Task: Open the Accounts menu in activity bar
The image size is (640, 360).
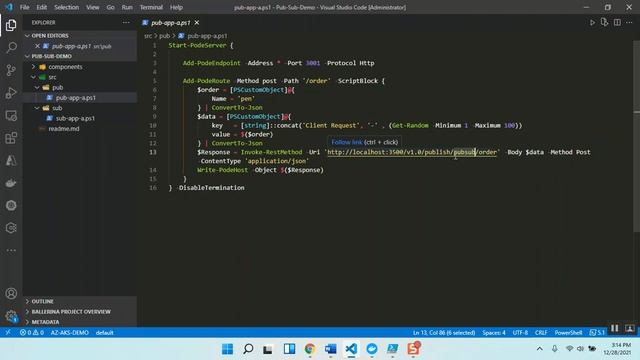Action: (11, 293)
